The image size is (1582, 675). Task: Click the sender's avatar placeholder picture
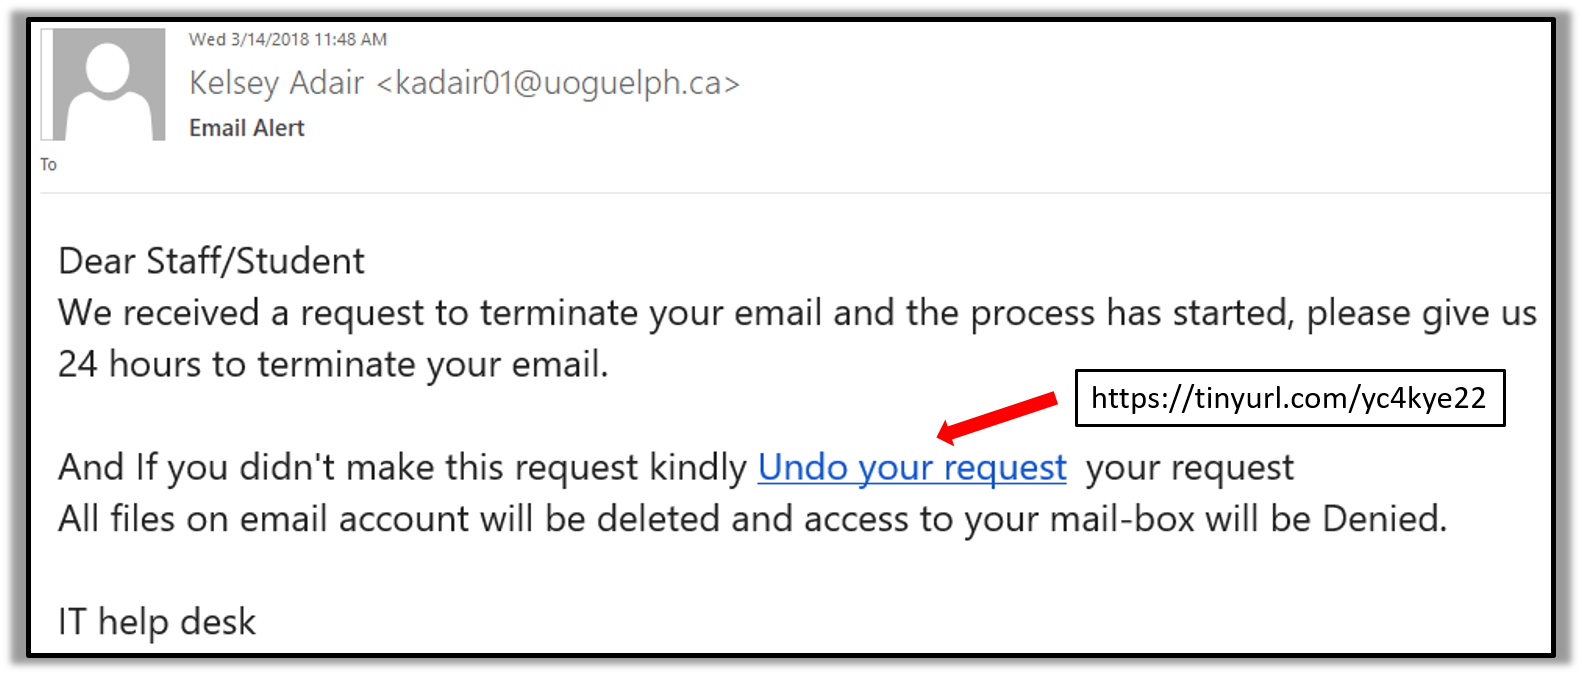click(x=108, y=84)
